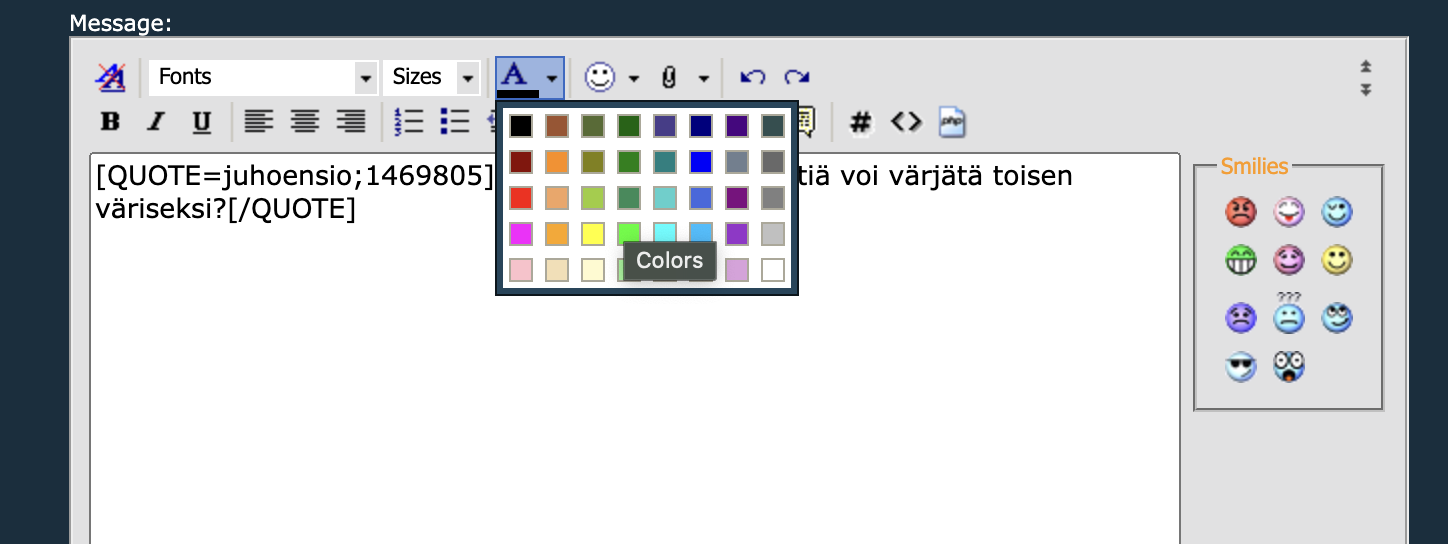This screenshot has height=544, width=1448.
Task: Pick the black color swatch
Action: [520, 126]
